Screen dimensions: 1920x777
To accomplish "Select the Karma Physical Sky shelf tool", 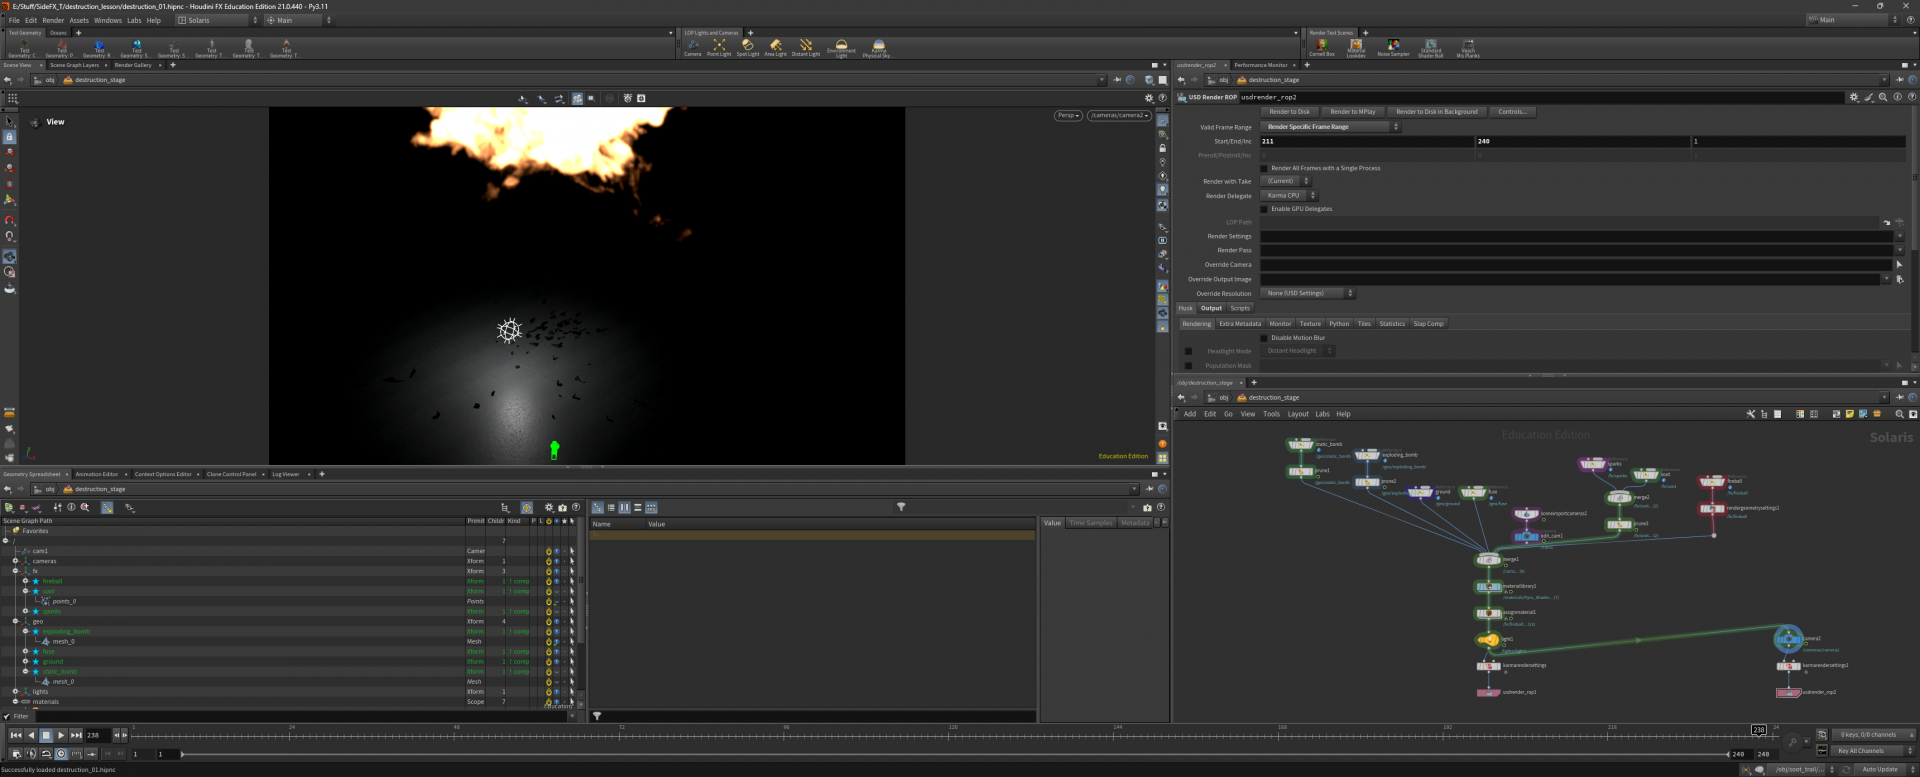I will pos(877,46).
